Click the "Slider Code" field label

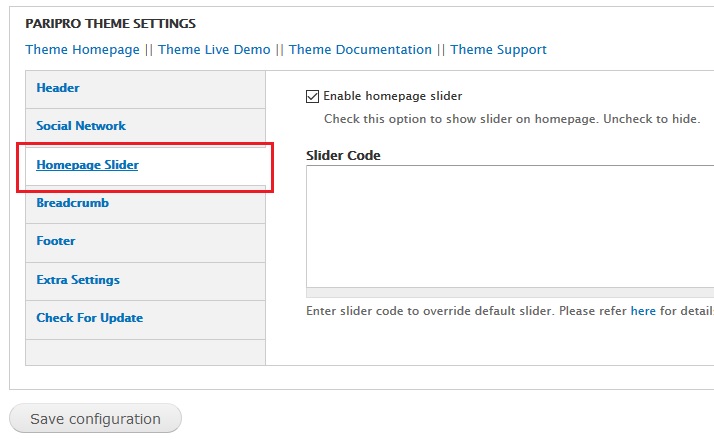[x=342, y=156]
